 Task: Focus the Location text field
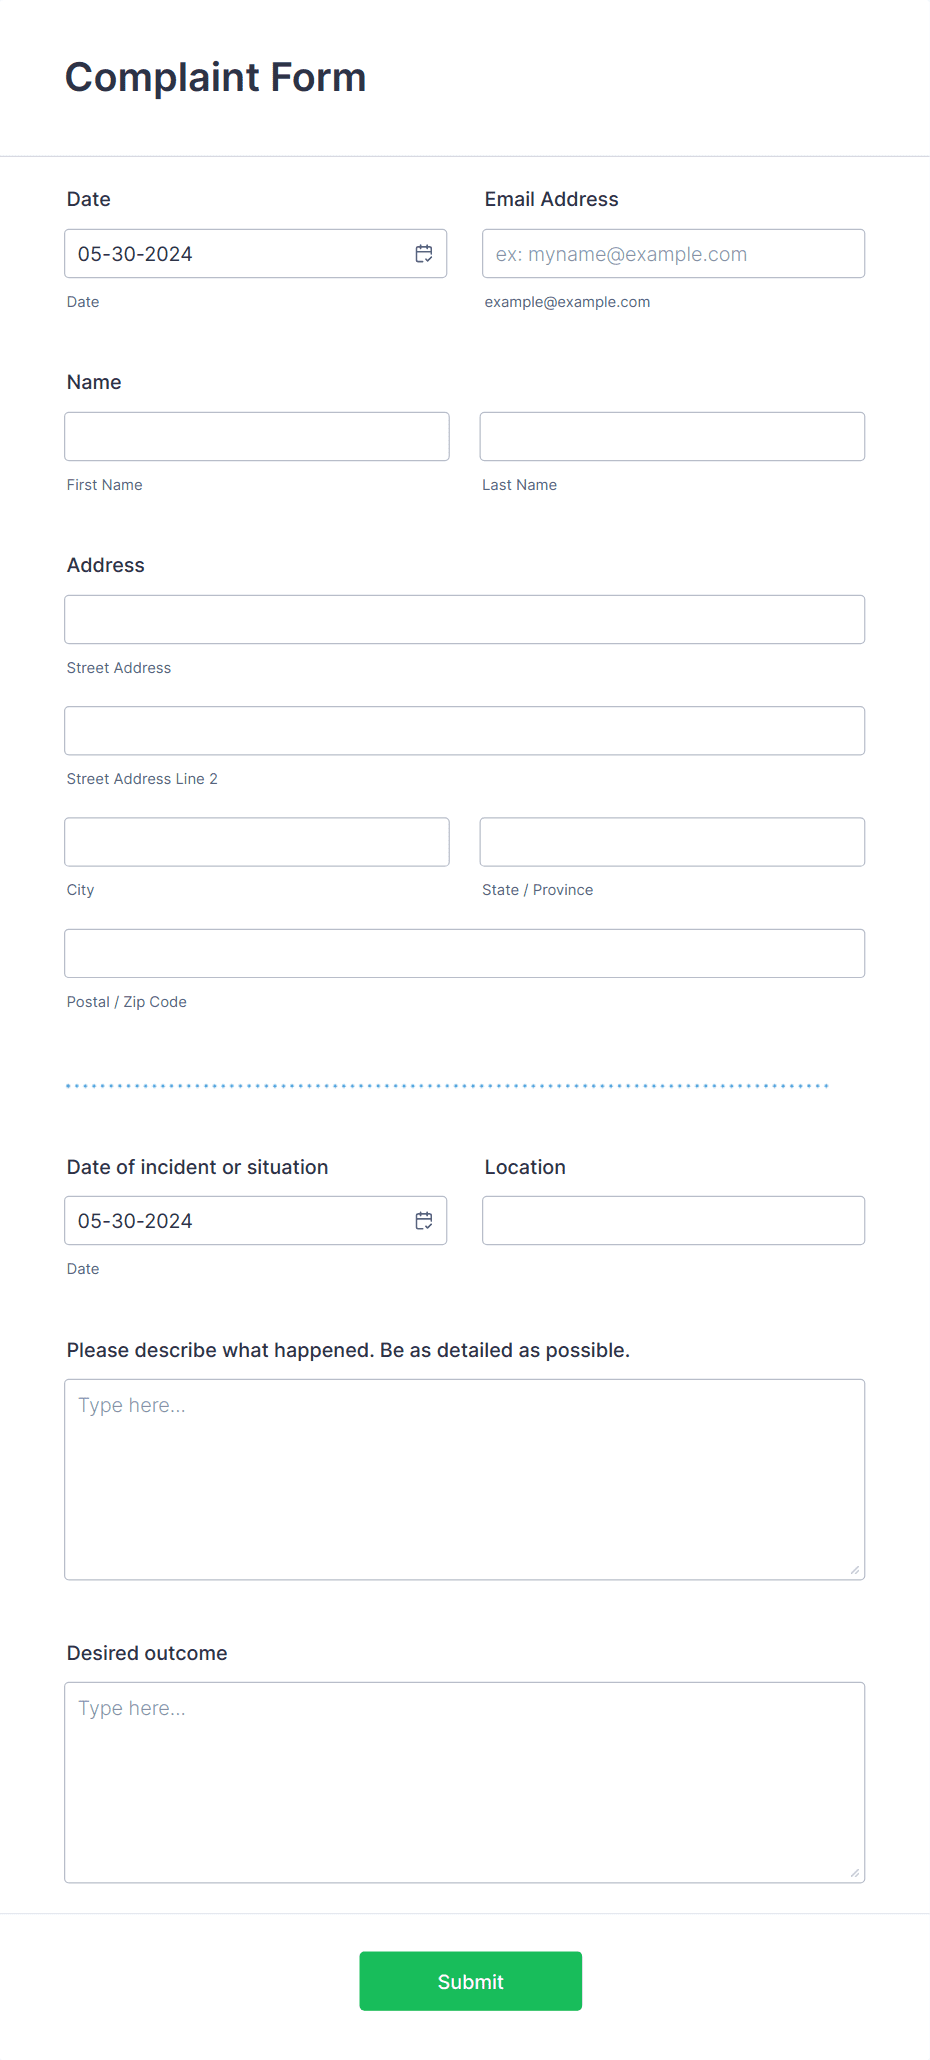pos(673,1221)
